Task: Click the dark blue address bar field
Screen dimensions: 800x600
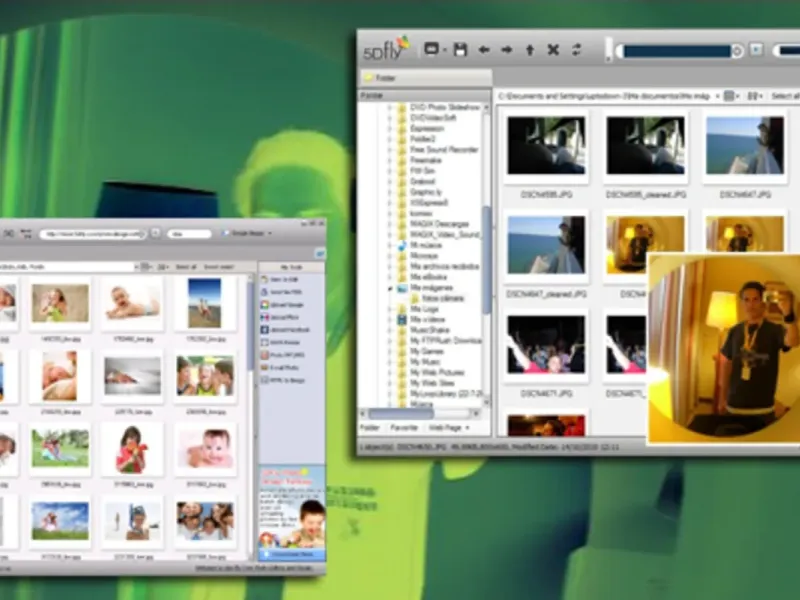Action: coord(677,51)
